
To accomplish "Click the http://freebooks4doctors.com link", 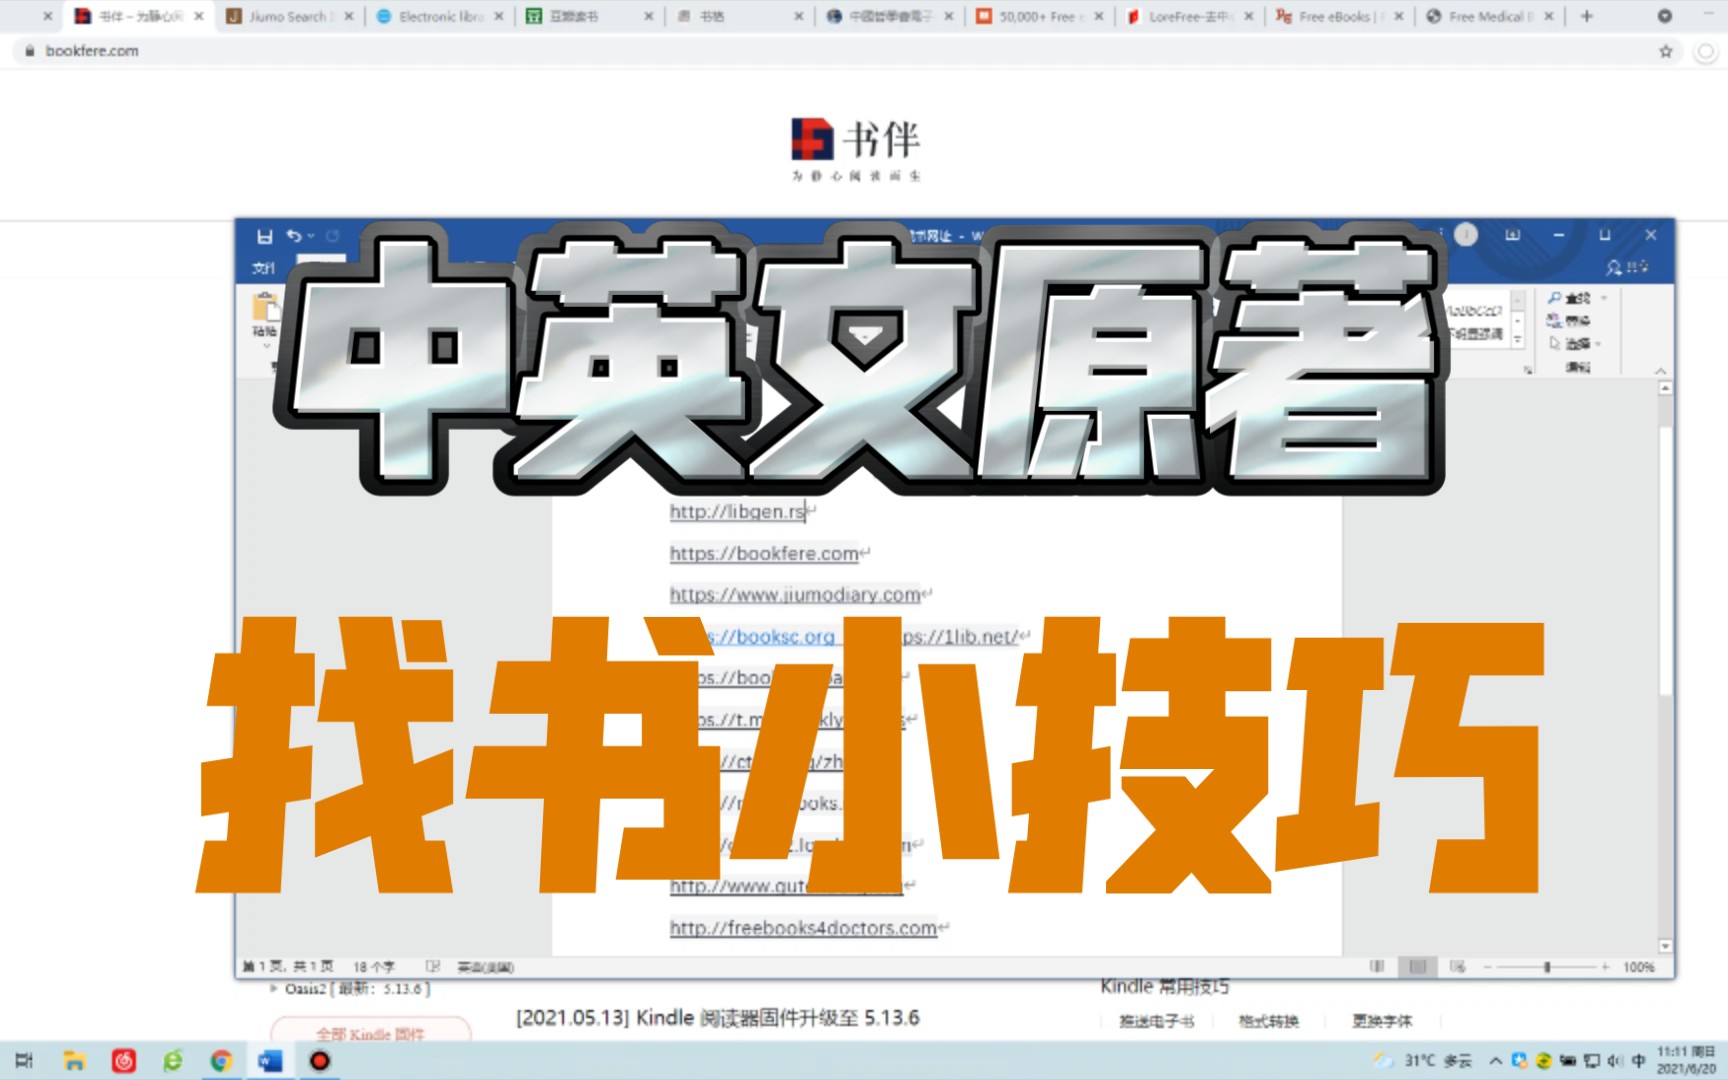I will click(804, 928).
